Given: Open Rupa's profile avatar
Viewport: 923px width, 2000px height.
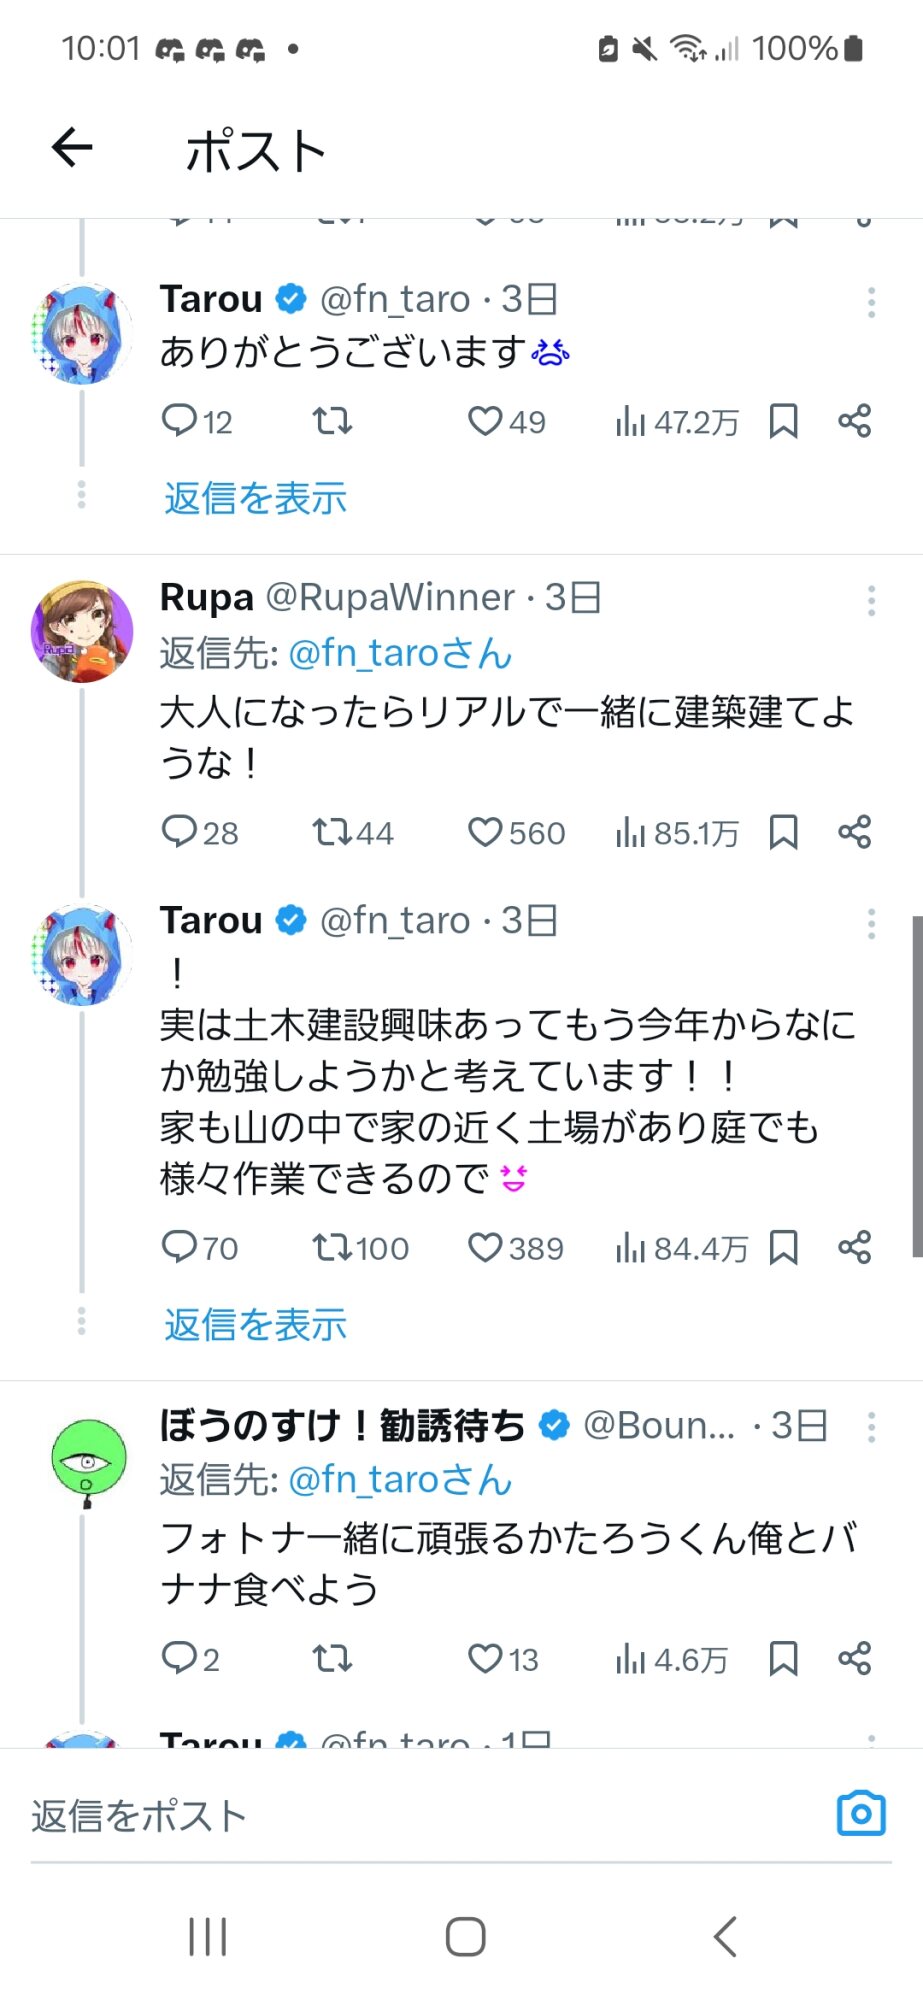Looking at the screenshot, I should click(82, 631).
